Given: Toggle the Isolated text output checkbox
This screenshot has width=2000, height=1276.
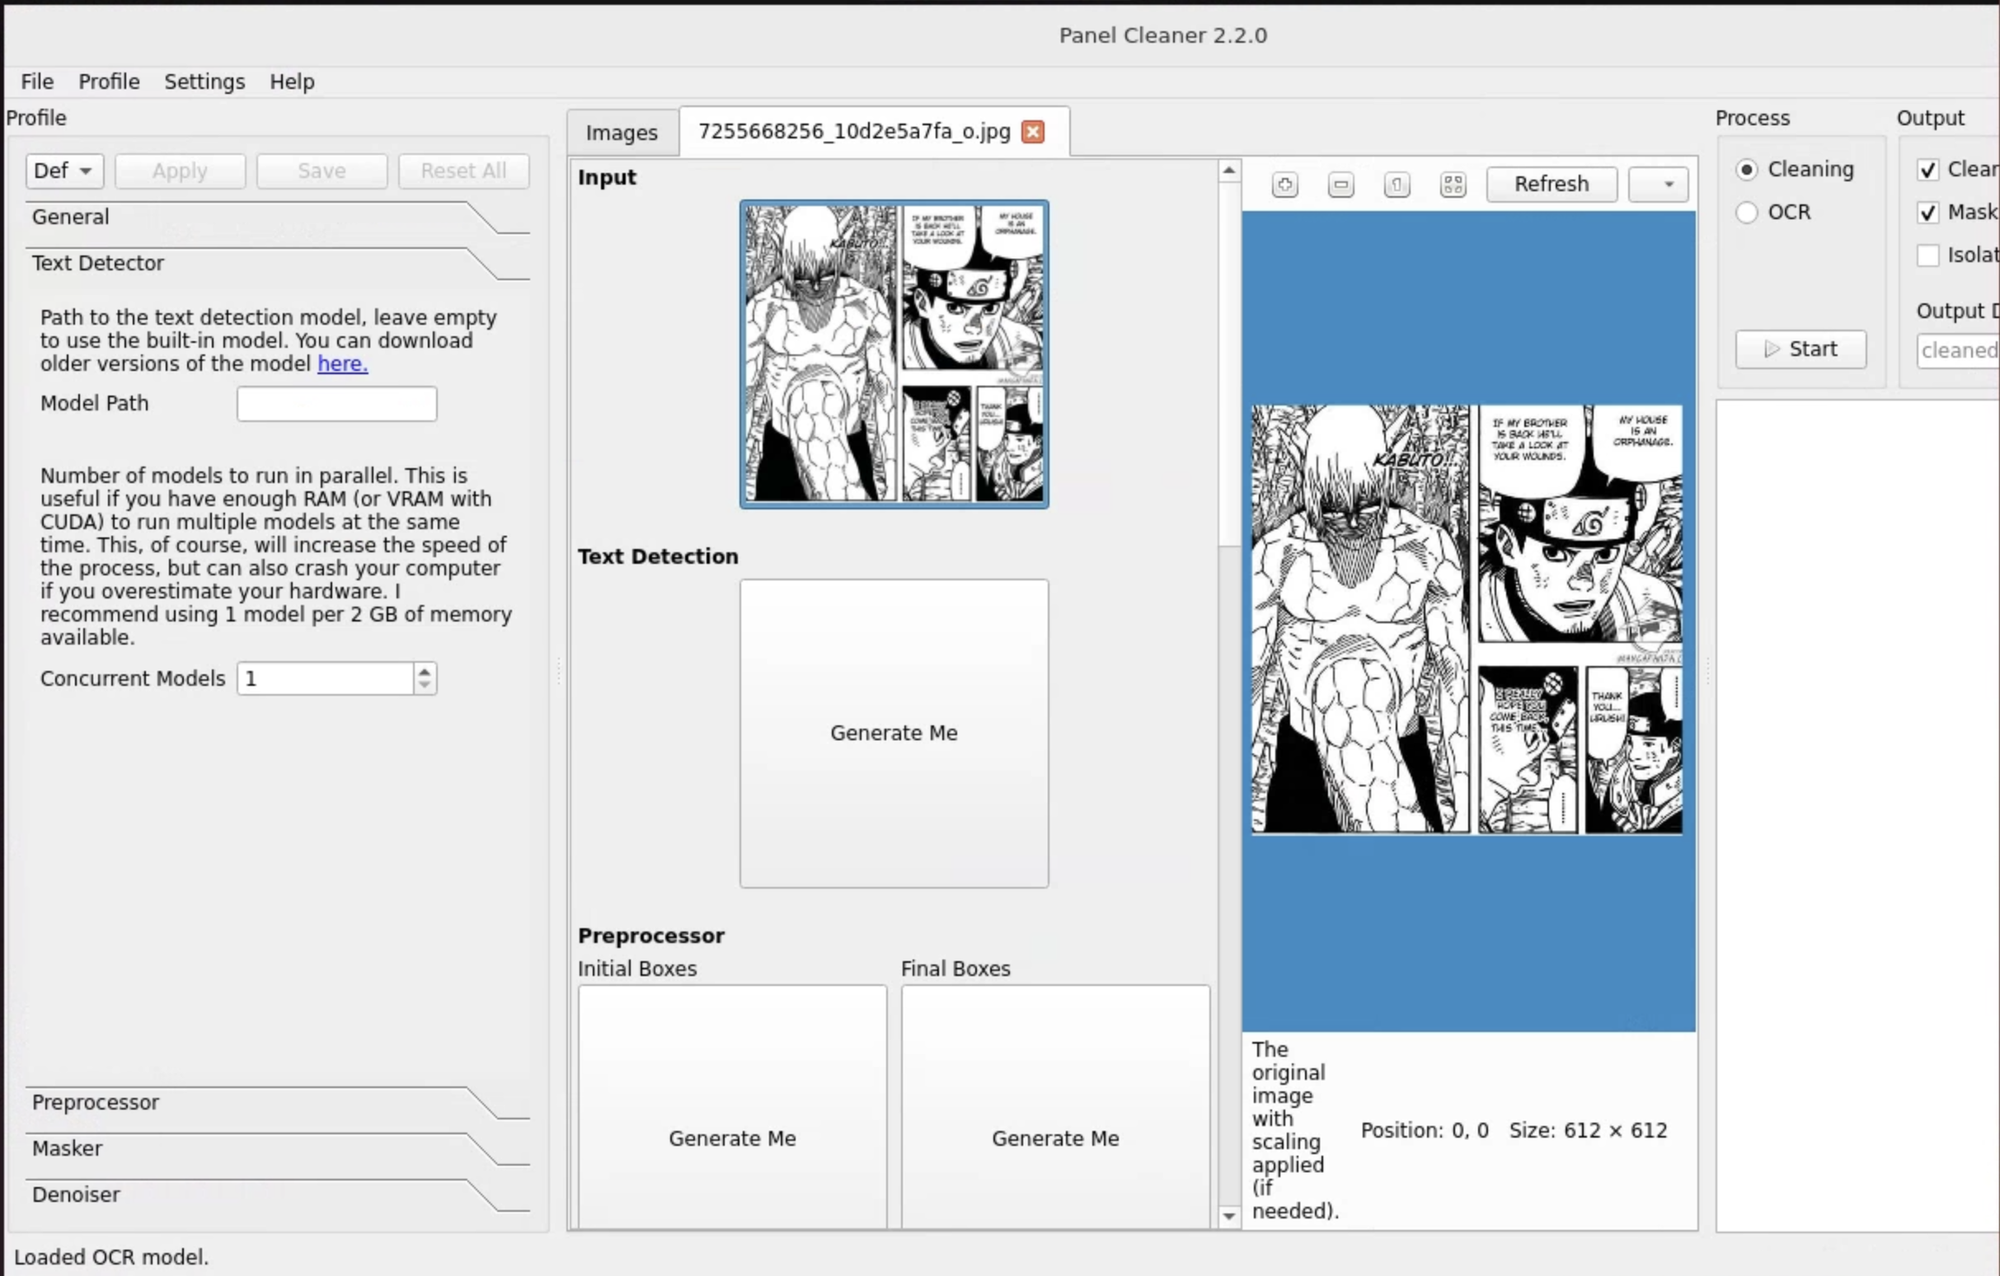Looking at the screenshot, I should 1928,255.
